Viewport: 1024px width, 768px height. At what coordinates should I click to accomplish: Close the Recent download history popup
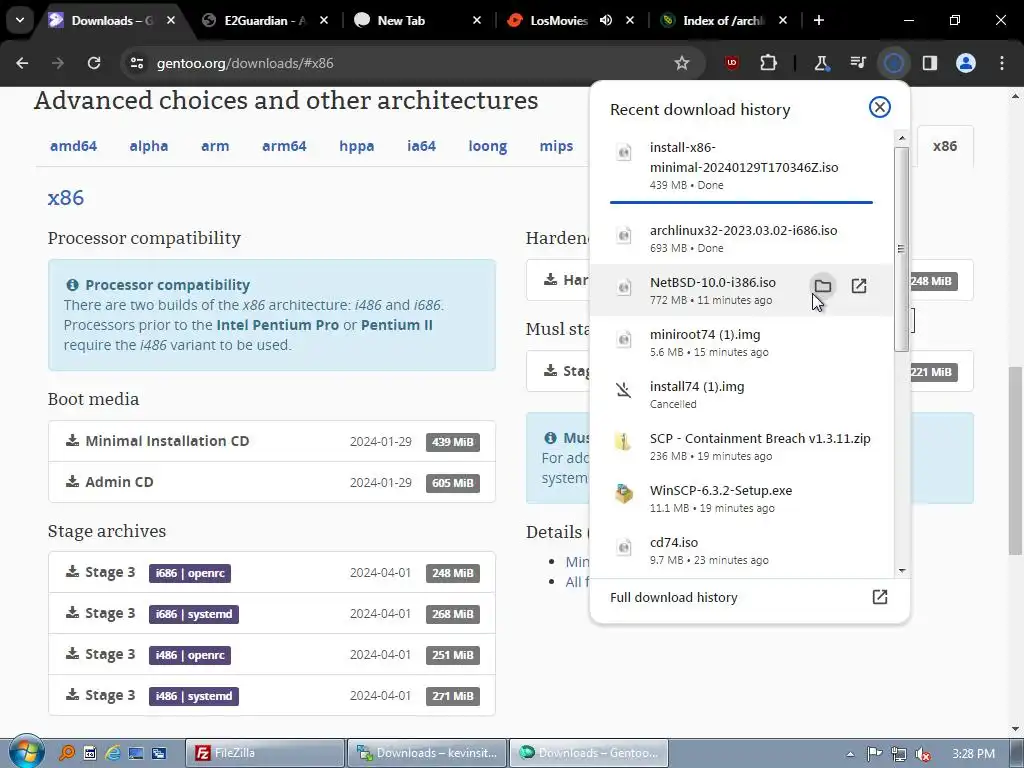880,107
